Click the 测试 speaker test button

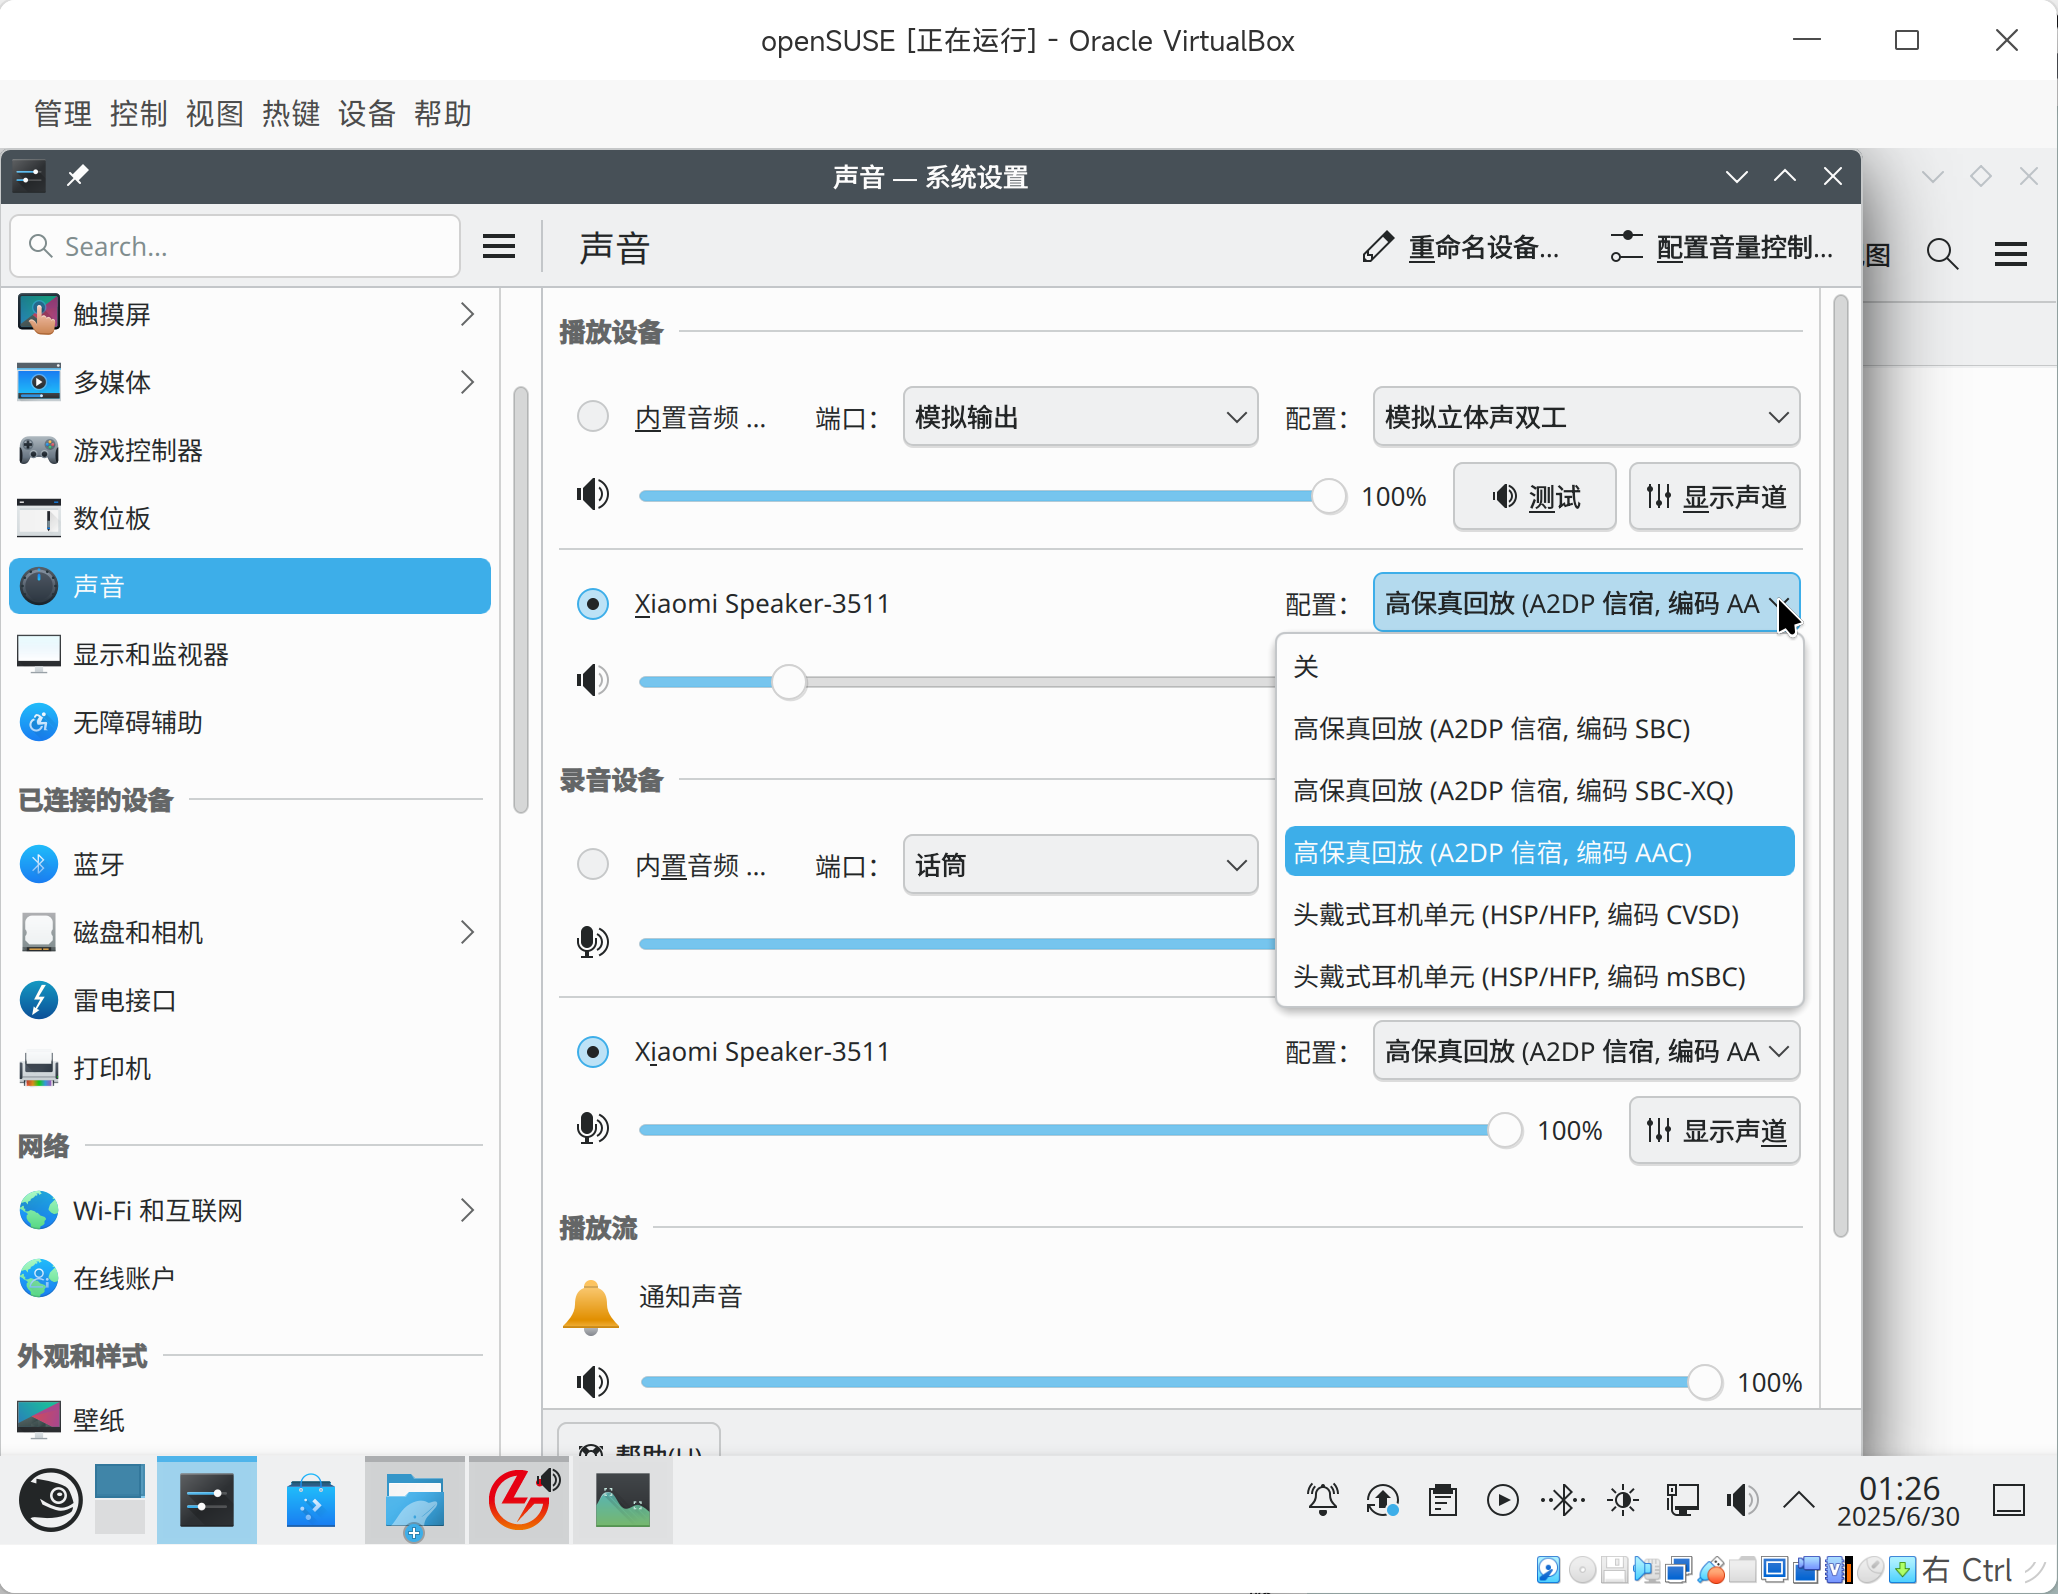(x=1534, y=496)
